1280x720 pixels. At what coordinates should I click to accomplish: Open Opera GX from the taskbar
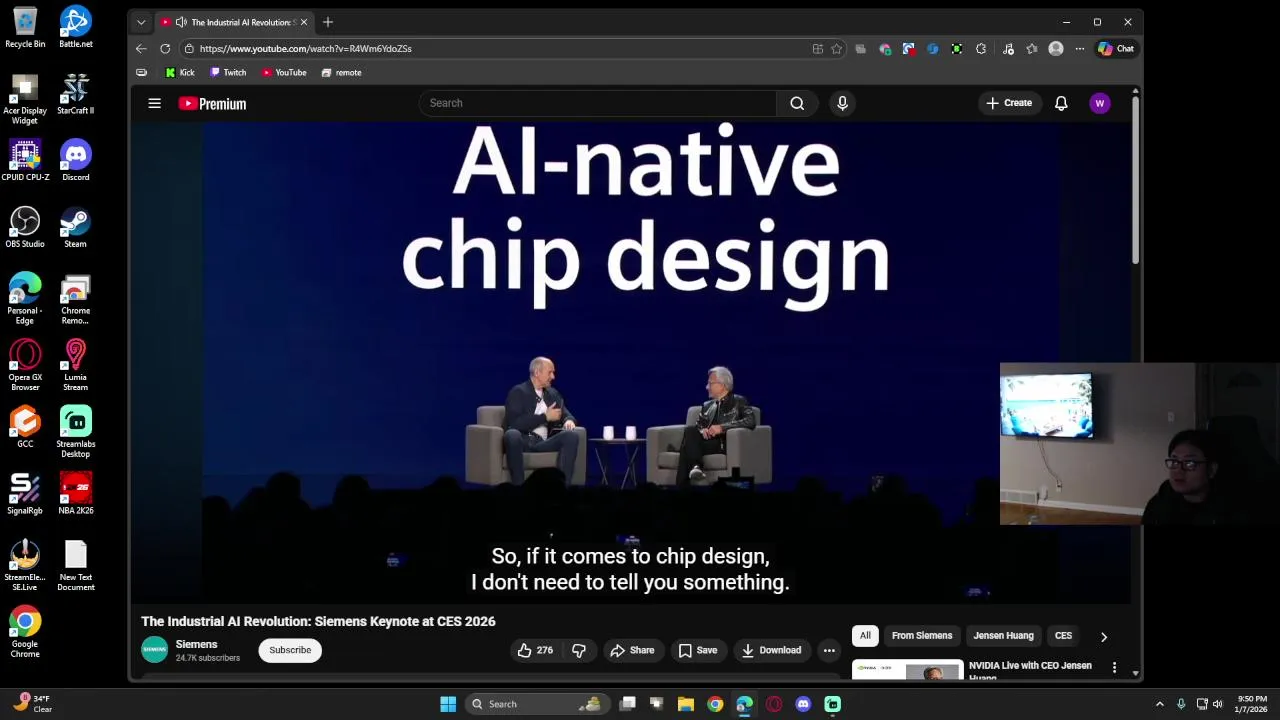point(773,704)
